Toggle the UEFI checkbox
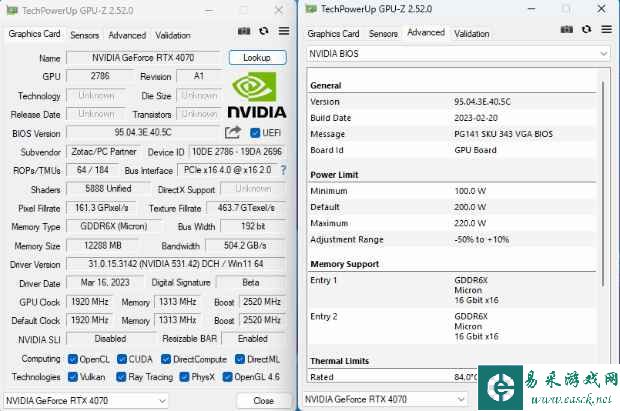The width and height of the screenshot is (620, 411). tap(255, 133)
